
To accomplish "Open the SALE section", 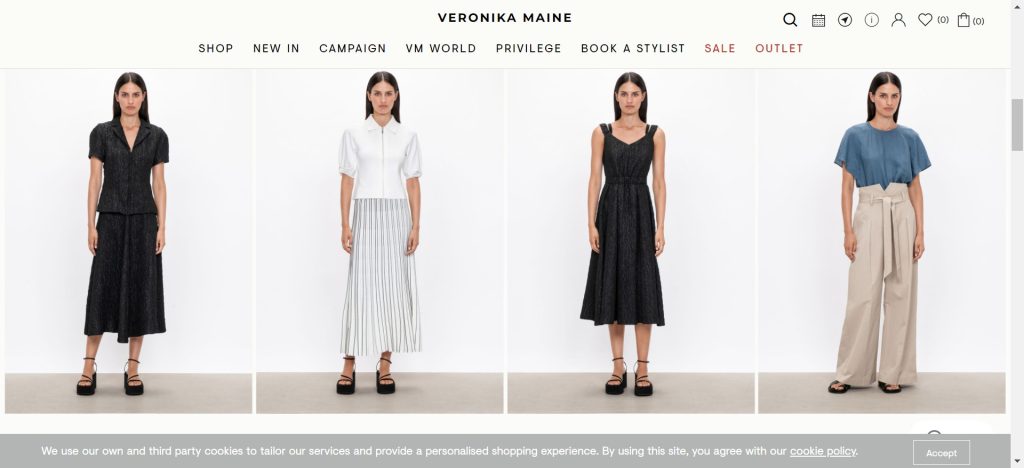I will [x=720, y=48].
